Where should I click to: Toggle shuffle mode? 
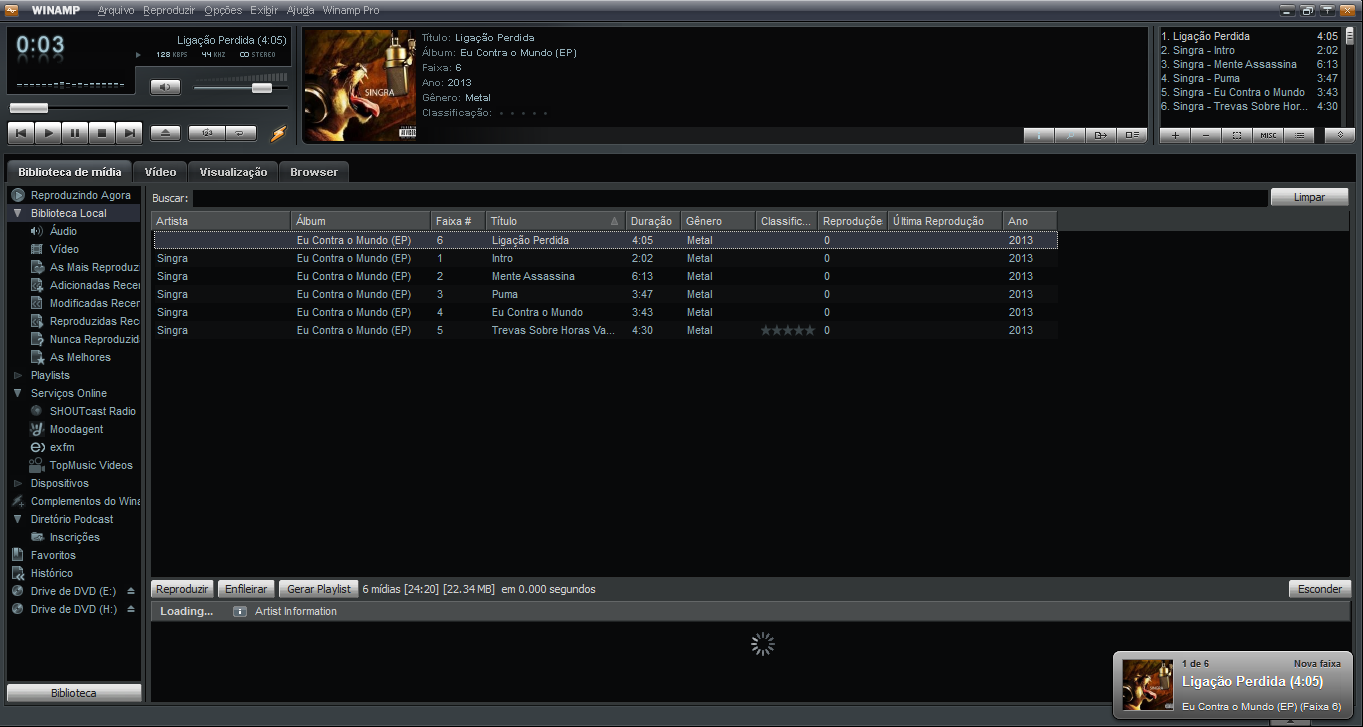coord(207,133)
